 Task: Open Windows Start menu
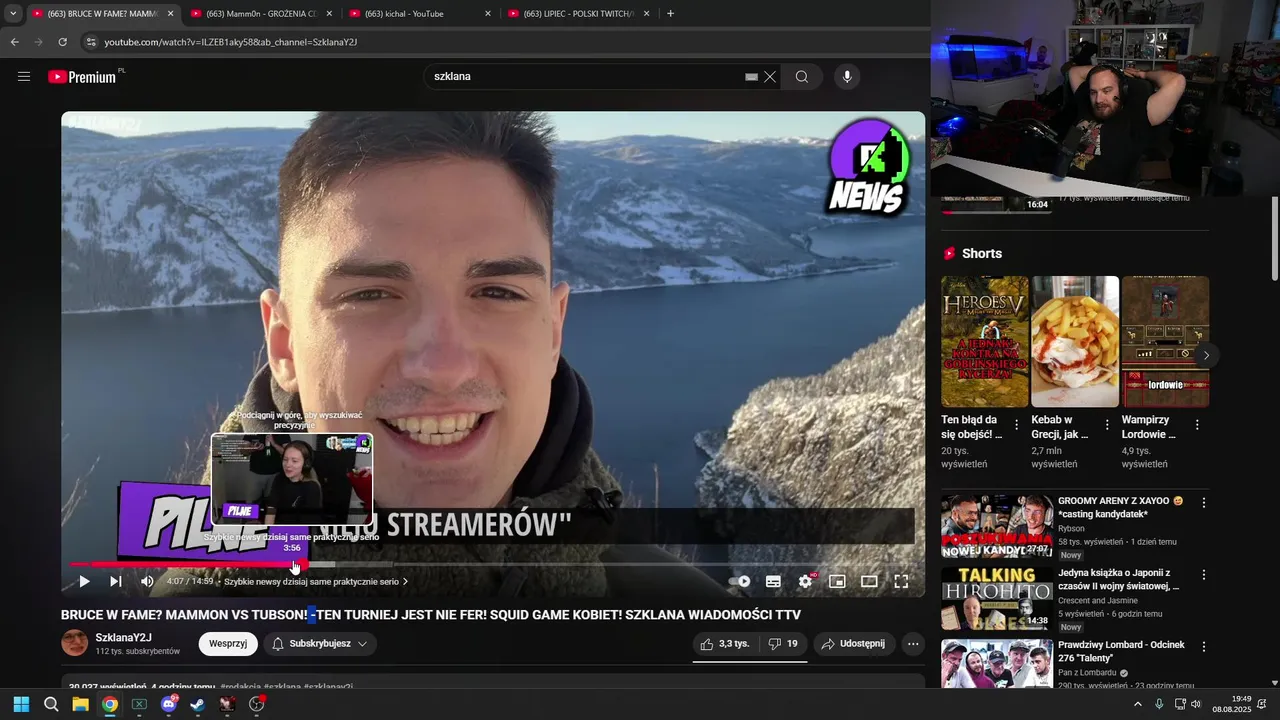coord(21,704)
